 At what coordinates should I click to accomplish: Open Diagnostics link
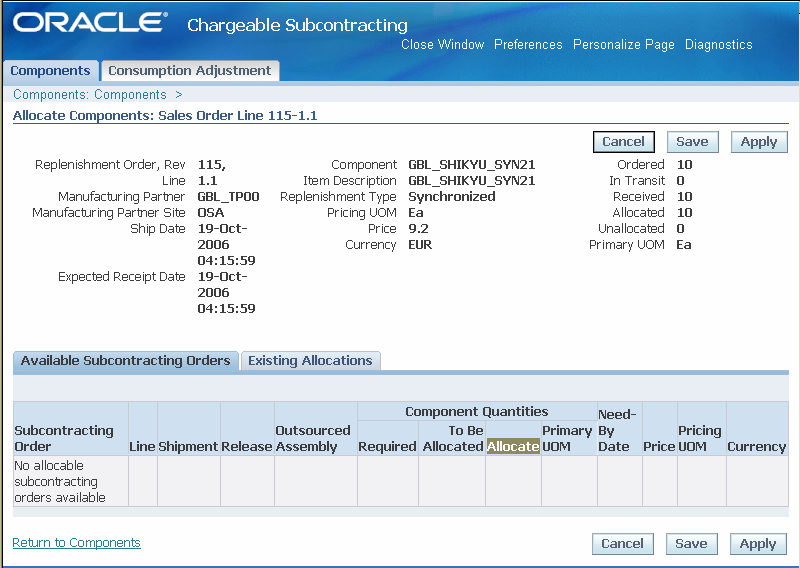point(718,44)
